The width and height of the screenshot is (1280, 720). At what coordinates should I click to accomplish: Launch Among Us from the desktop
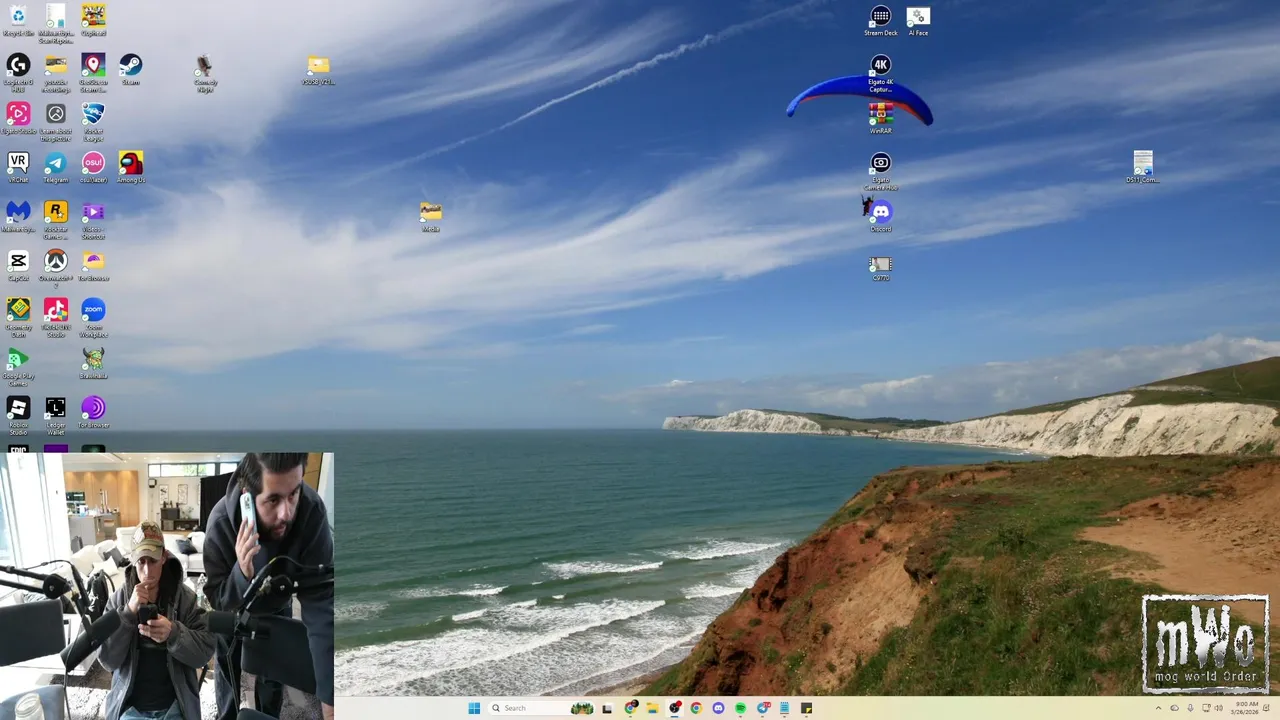coord(131,167)
